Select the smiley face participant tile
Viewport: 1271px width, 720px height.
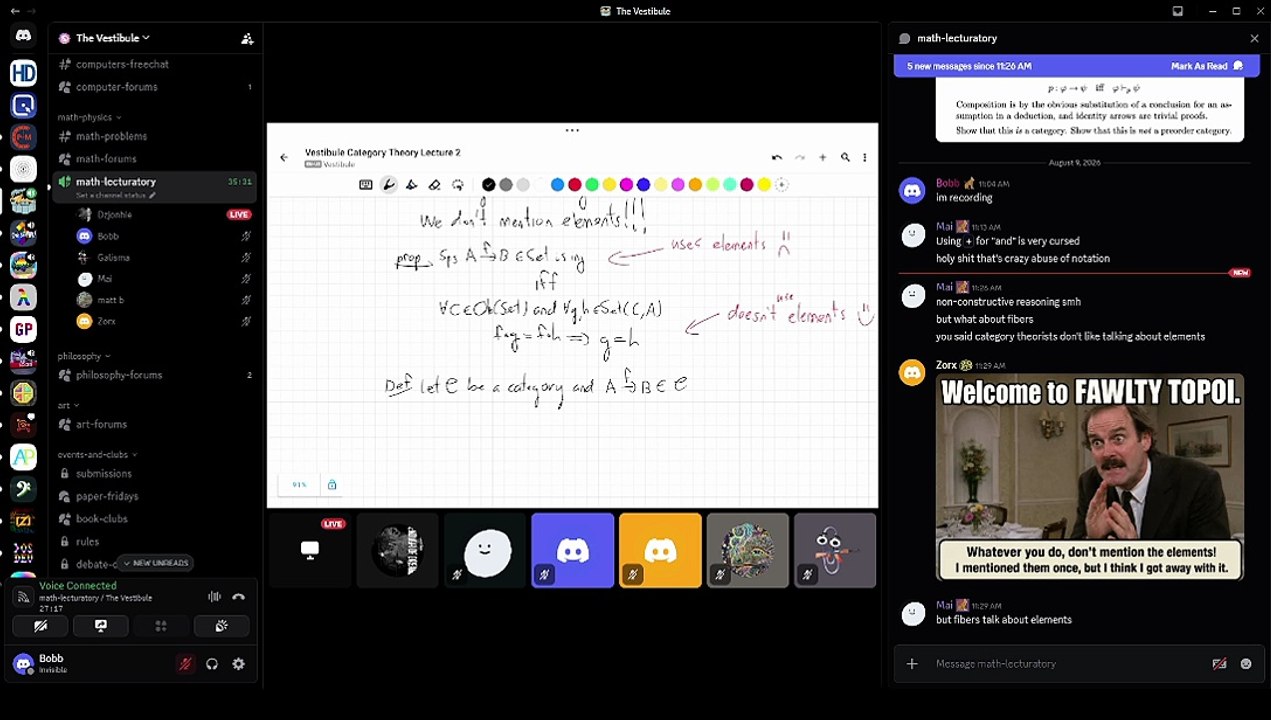485,550
